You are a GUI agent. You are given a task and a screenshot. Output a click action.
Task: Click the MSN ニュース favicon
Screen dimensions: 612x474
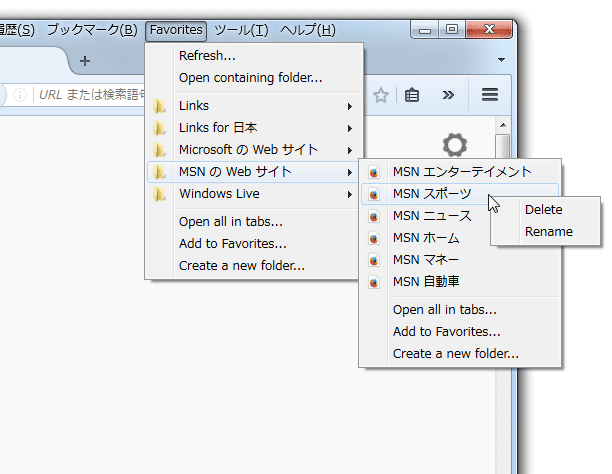(374, 216)
